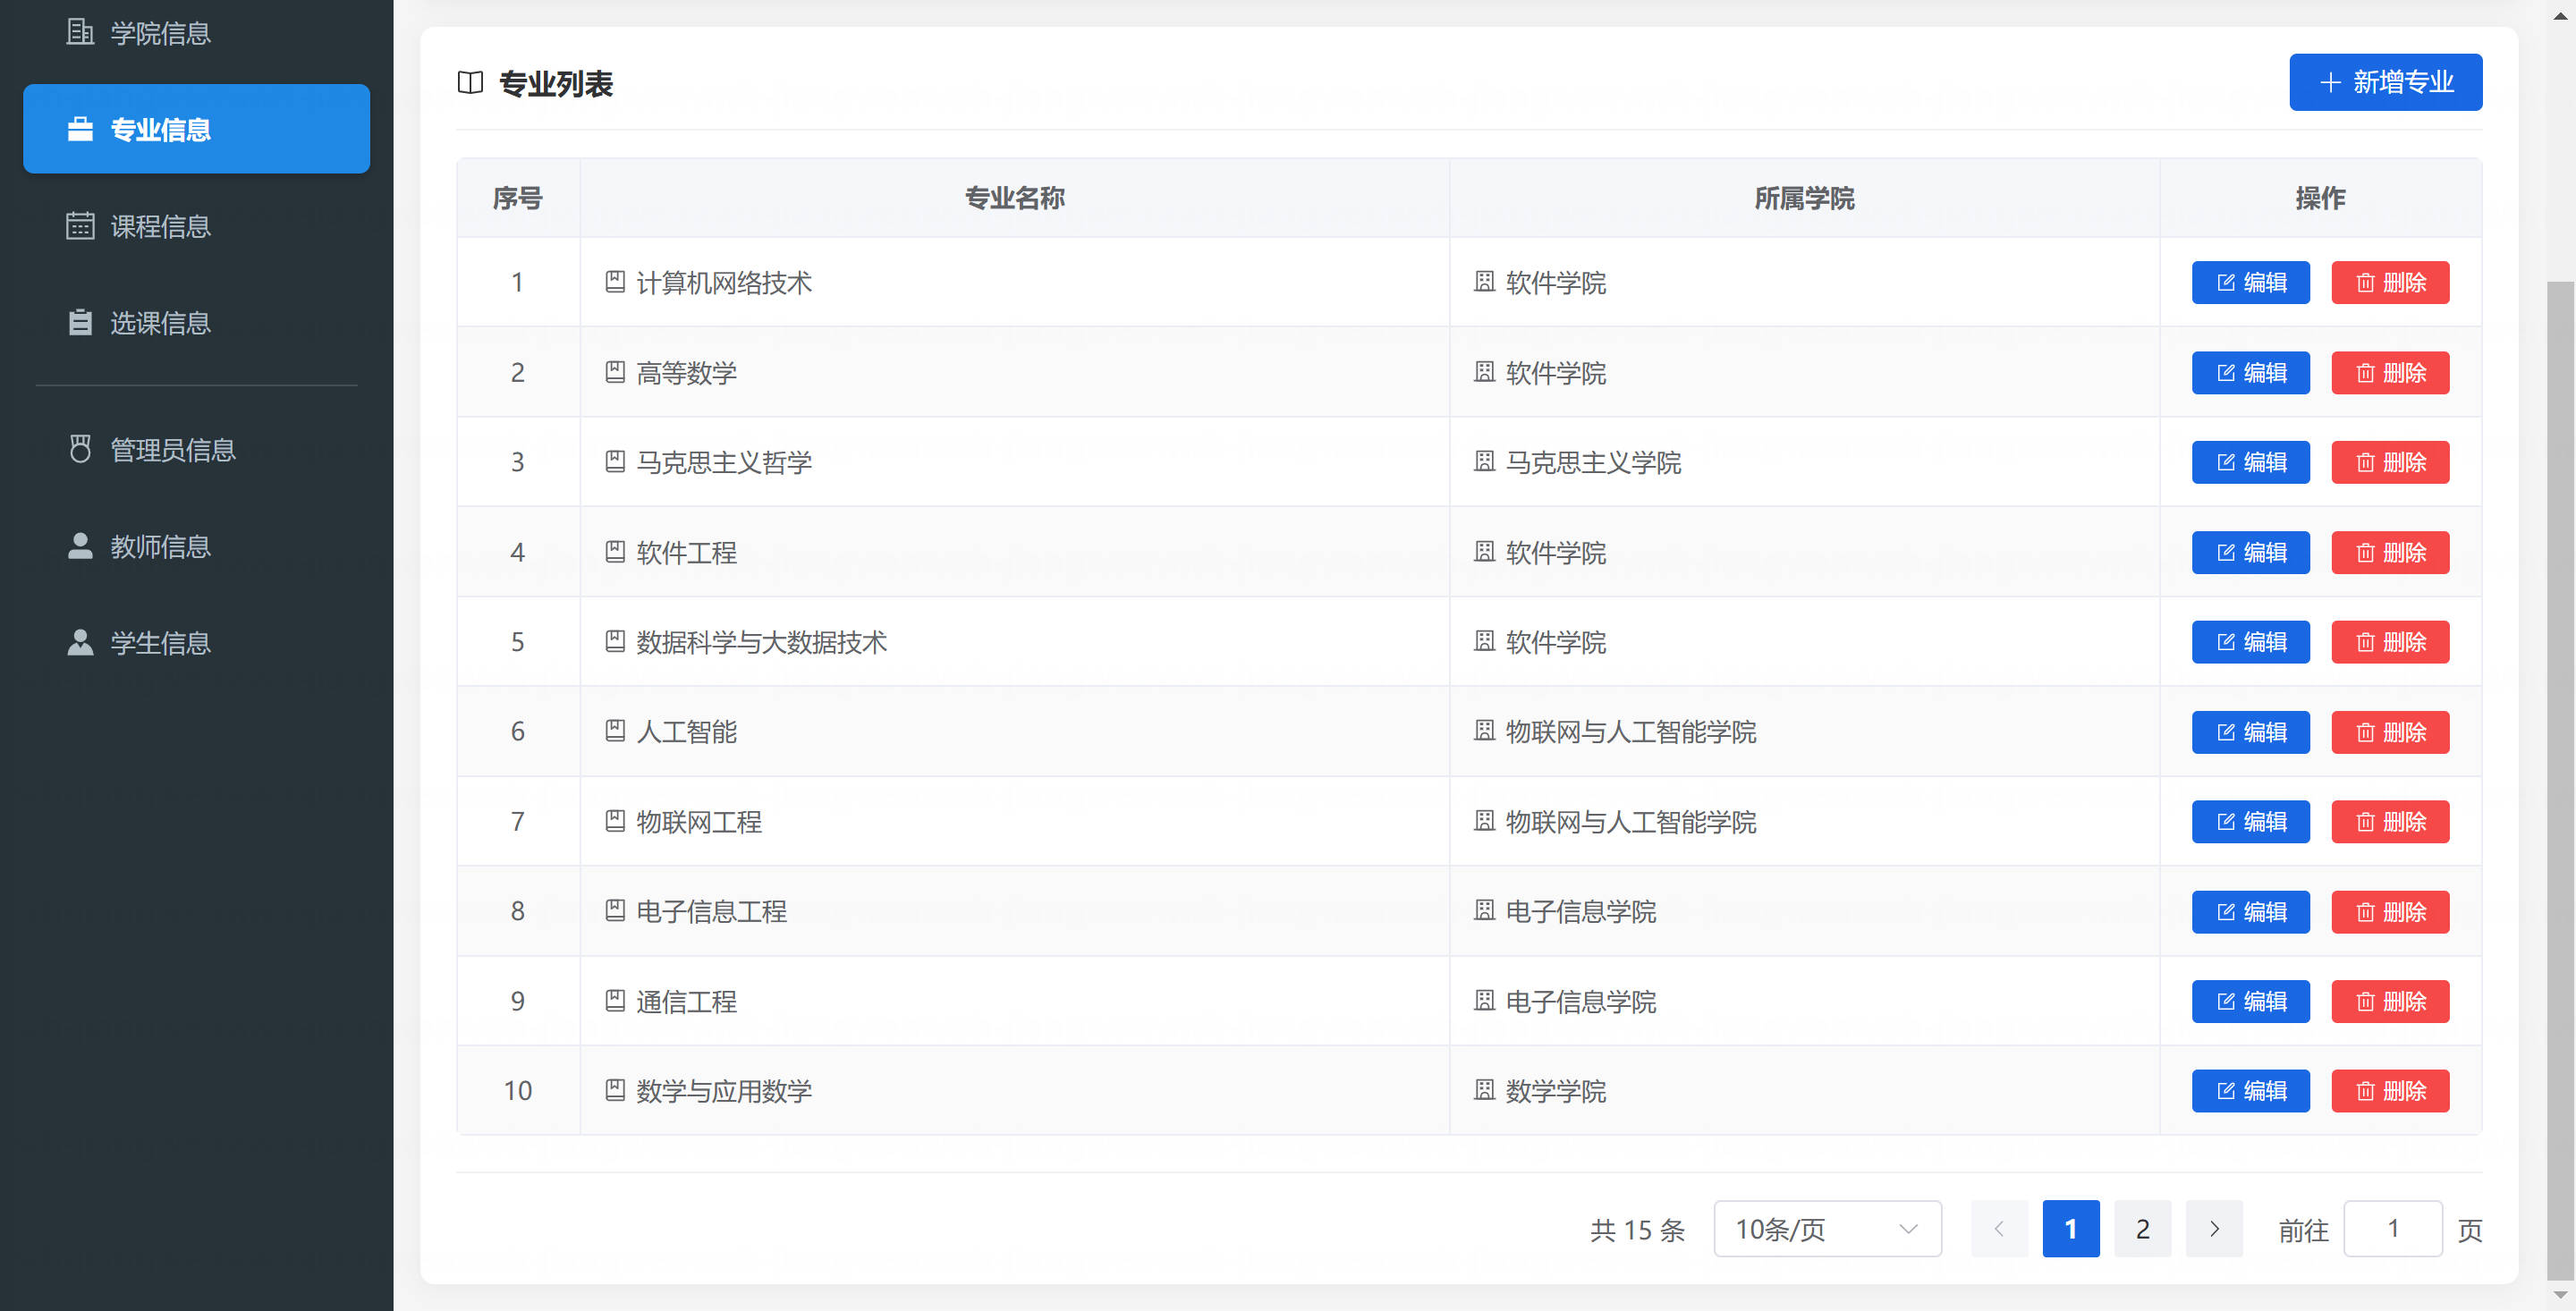Delete 数据科学与大数据技术 major
Screen dimensions: 2576x1311
[2390, 642]
